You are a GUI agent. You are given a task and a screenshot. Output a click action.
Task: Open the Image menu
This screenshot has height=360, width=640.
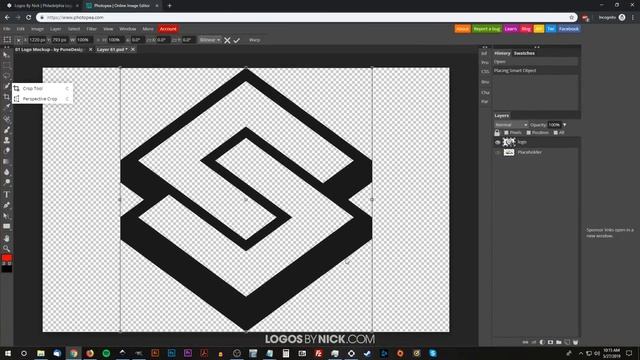[37, 29]
